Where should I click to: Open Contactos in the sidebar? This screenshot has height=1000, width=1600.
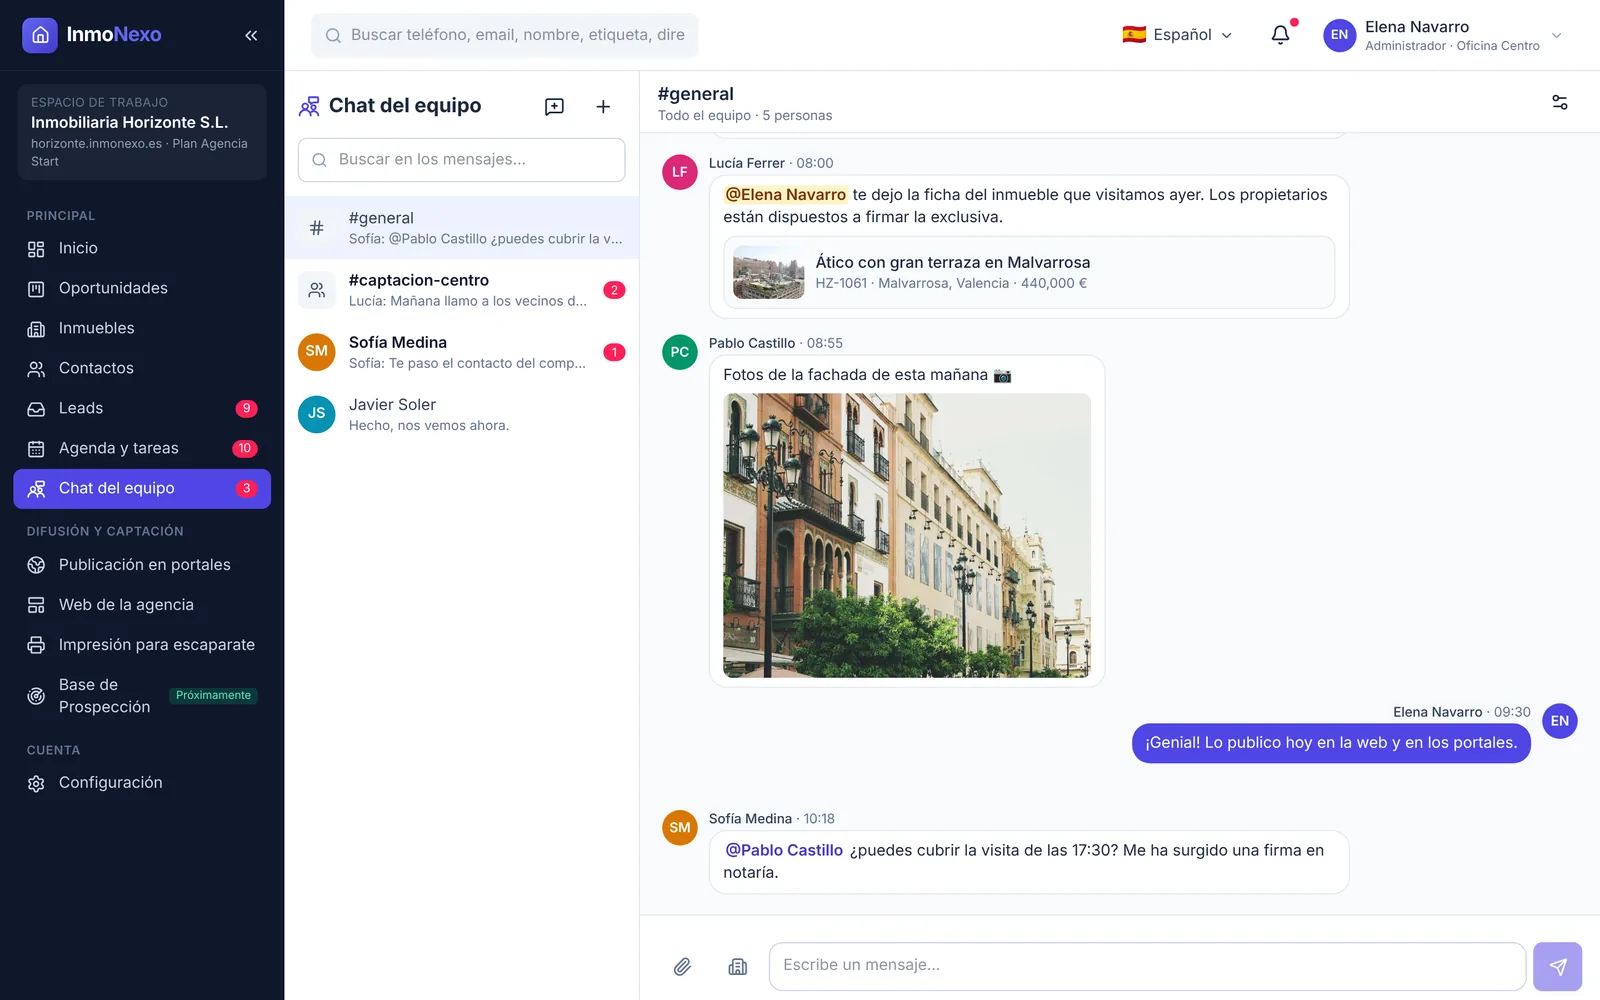[142, 368]
